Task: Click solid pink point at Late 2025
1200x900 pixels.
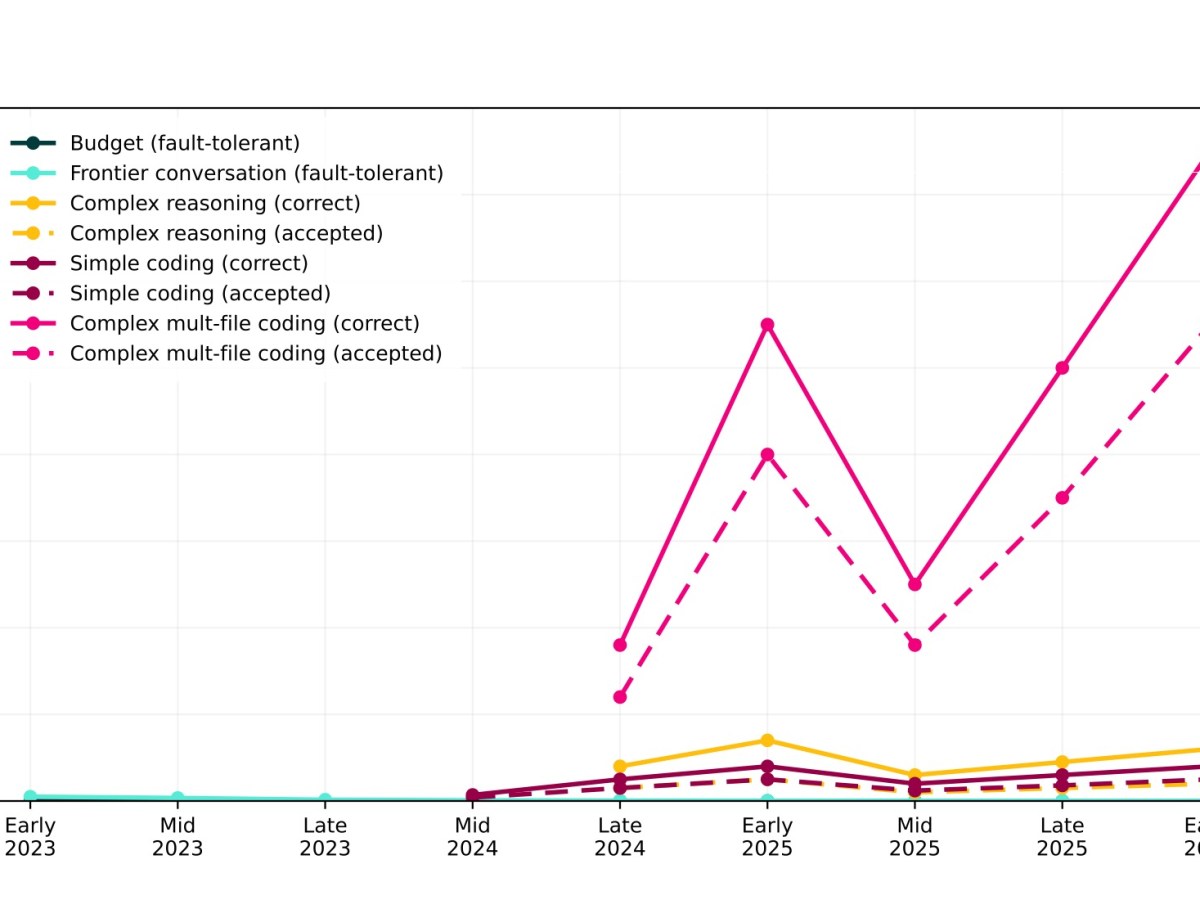Action: 1062,368
